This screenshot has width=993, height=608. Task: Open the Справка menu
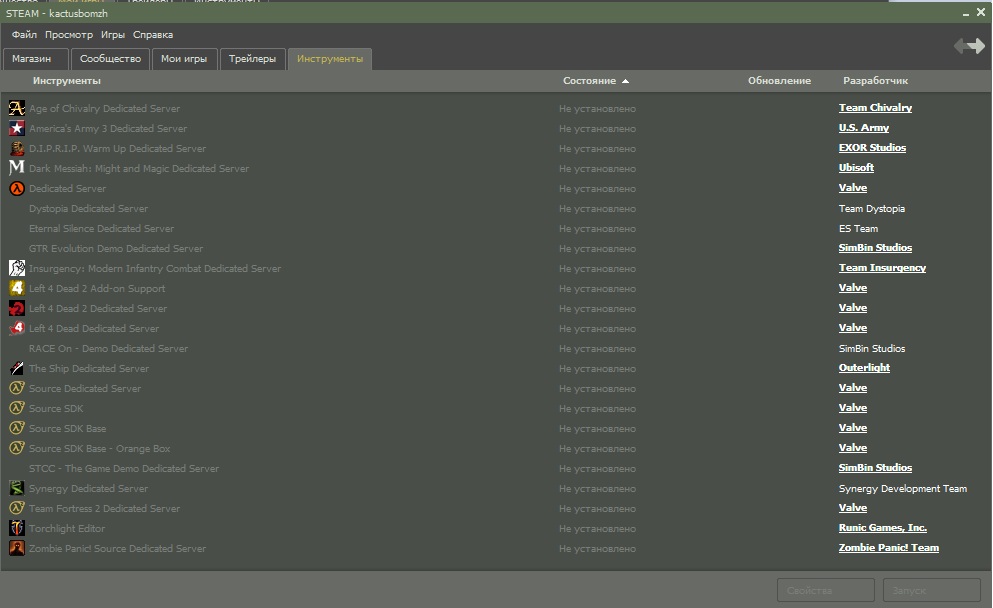pos(153,35)
